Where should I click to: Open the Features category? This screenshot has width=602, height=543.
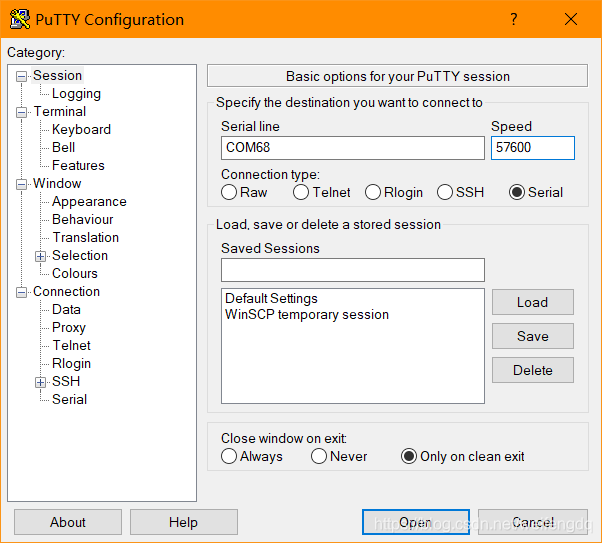(78, 166)
